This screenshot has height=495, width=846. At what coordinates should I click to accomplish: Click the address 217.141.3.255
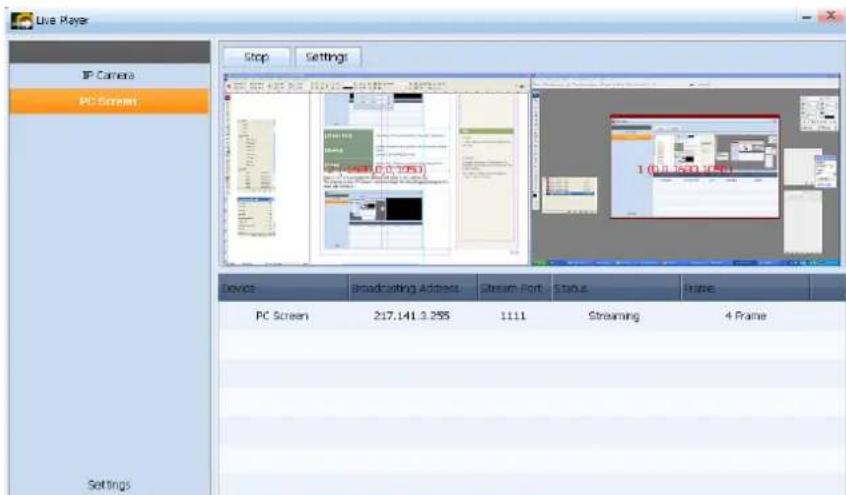(411, 316)
